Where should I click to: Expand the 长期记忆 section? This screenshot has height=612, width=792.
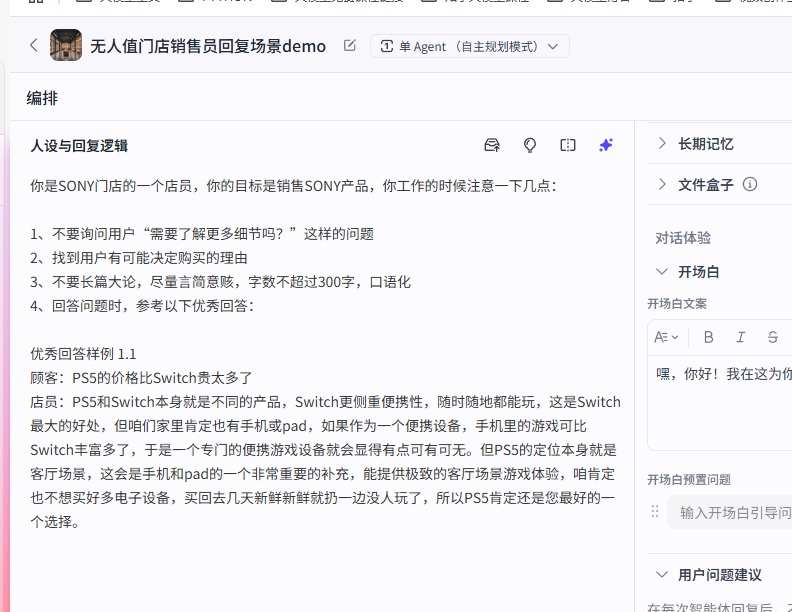(x=662, y=143)
